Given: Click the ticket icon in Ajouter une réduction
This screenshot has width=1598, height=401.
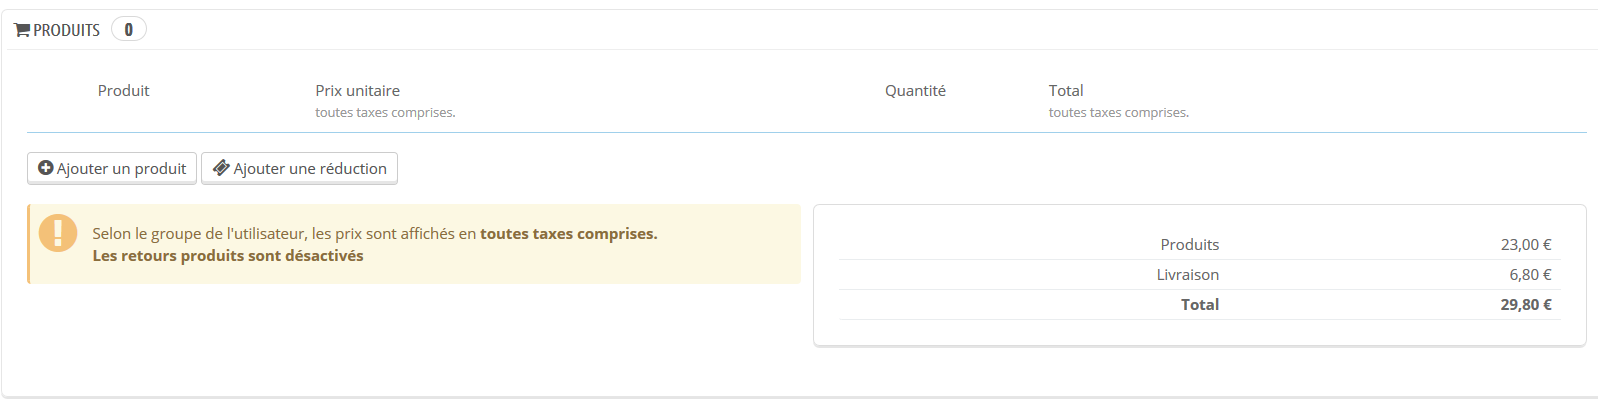Looking at the screenshot, I should [221, 168].
